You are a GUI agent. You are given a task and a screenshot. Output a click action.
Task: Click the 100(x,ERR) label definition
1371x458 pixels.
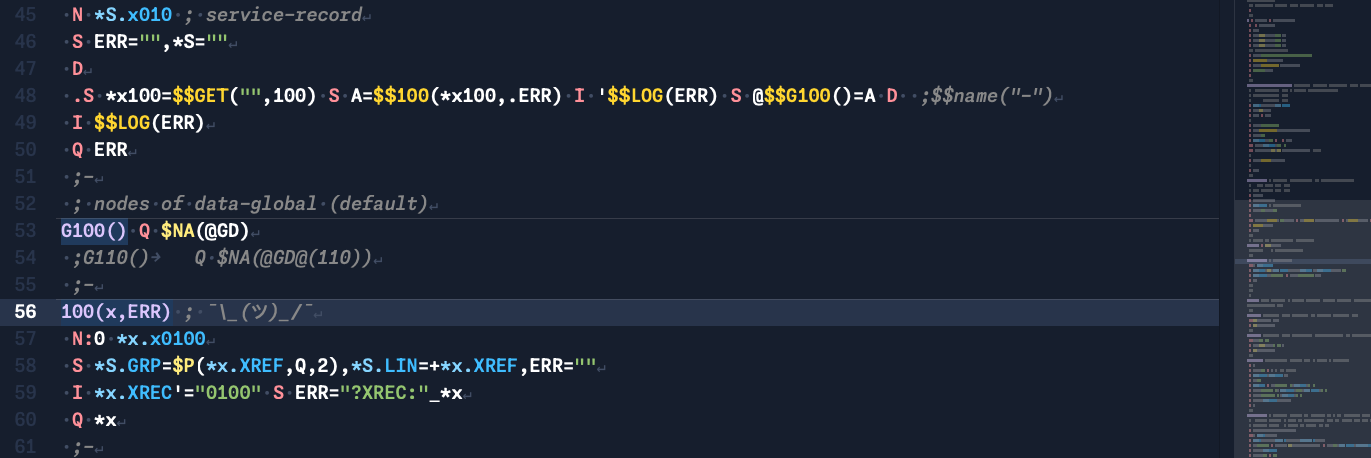point(116,311)
